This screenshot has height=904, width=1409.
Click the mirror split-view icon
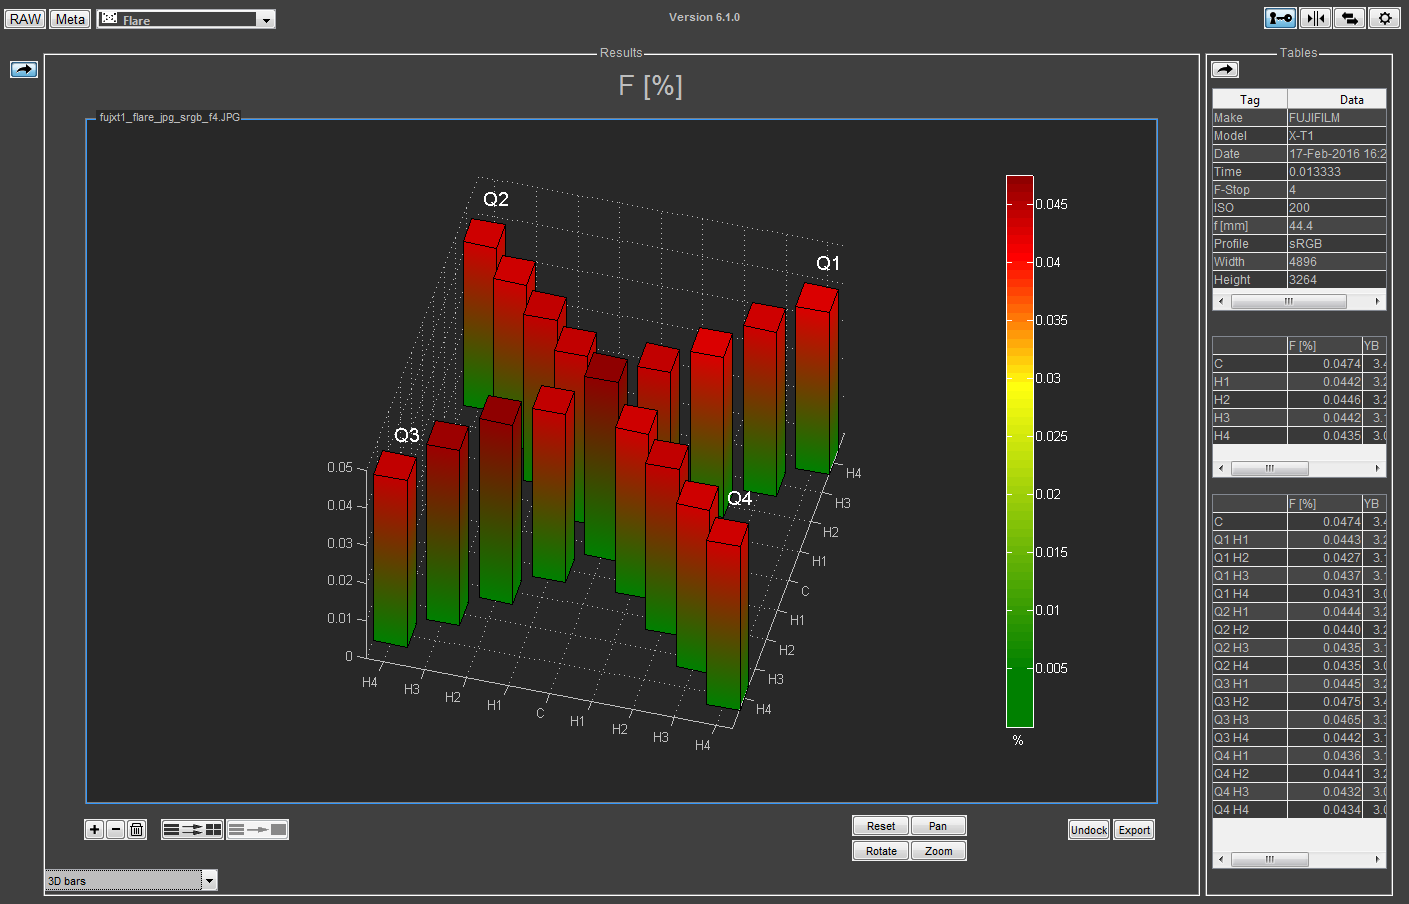[1315, 18]
